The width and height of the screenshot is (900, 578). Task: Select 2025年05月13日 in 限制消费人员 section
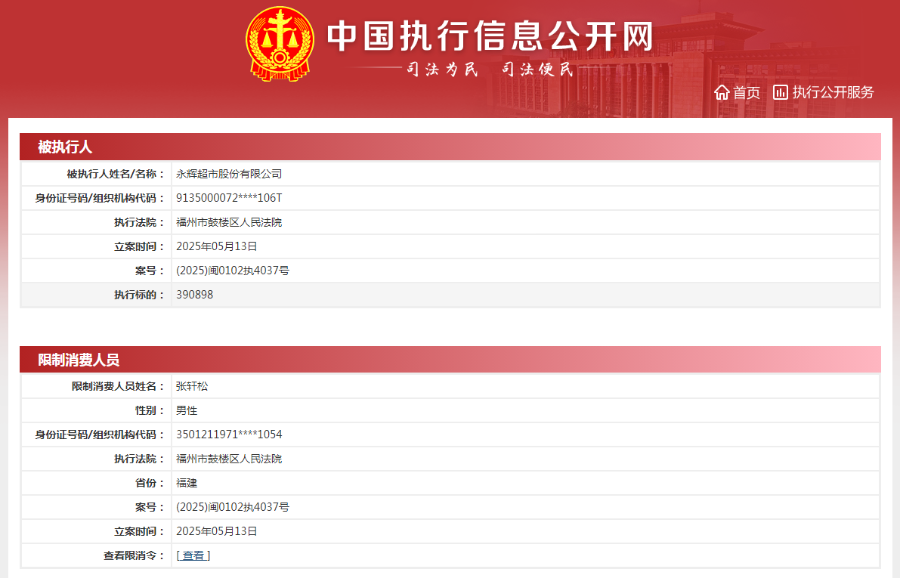(x=216, y=531)
